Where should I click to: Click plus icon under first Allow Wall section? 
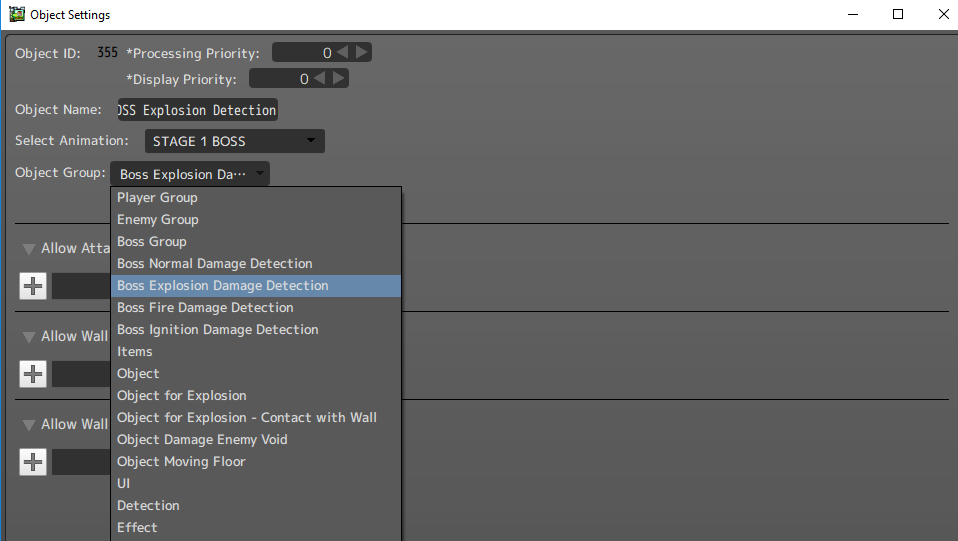coord(33,374)
